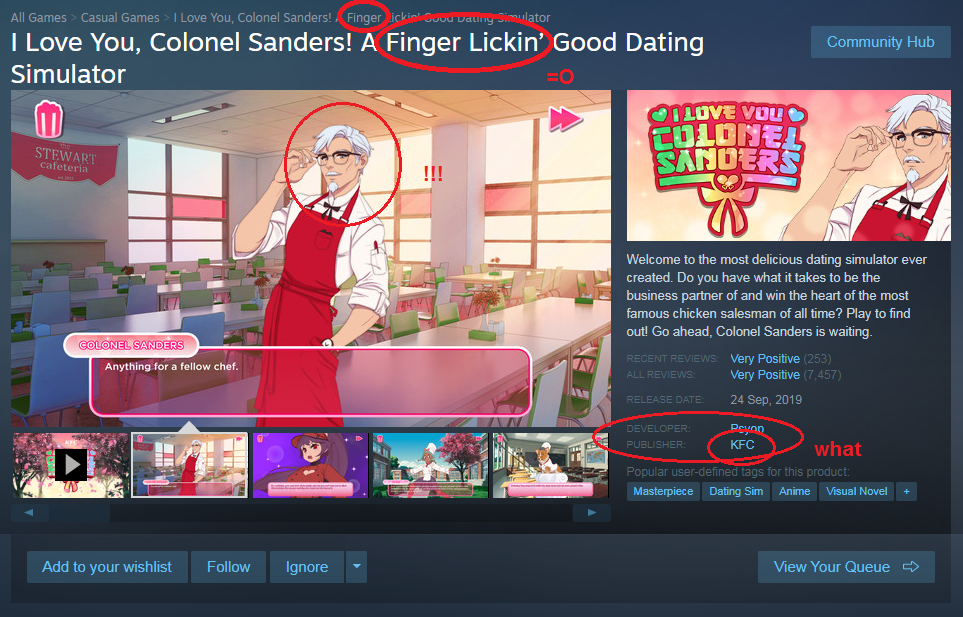Add game to your wishlist

tap(107, 567)
